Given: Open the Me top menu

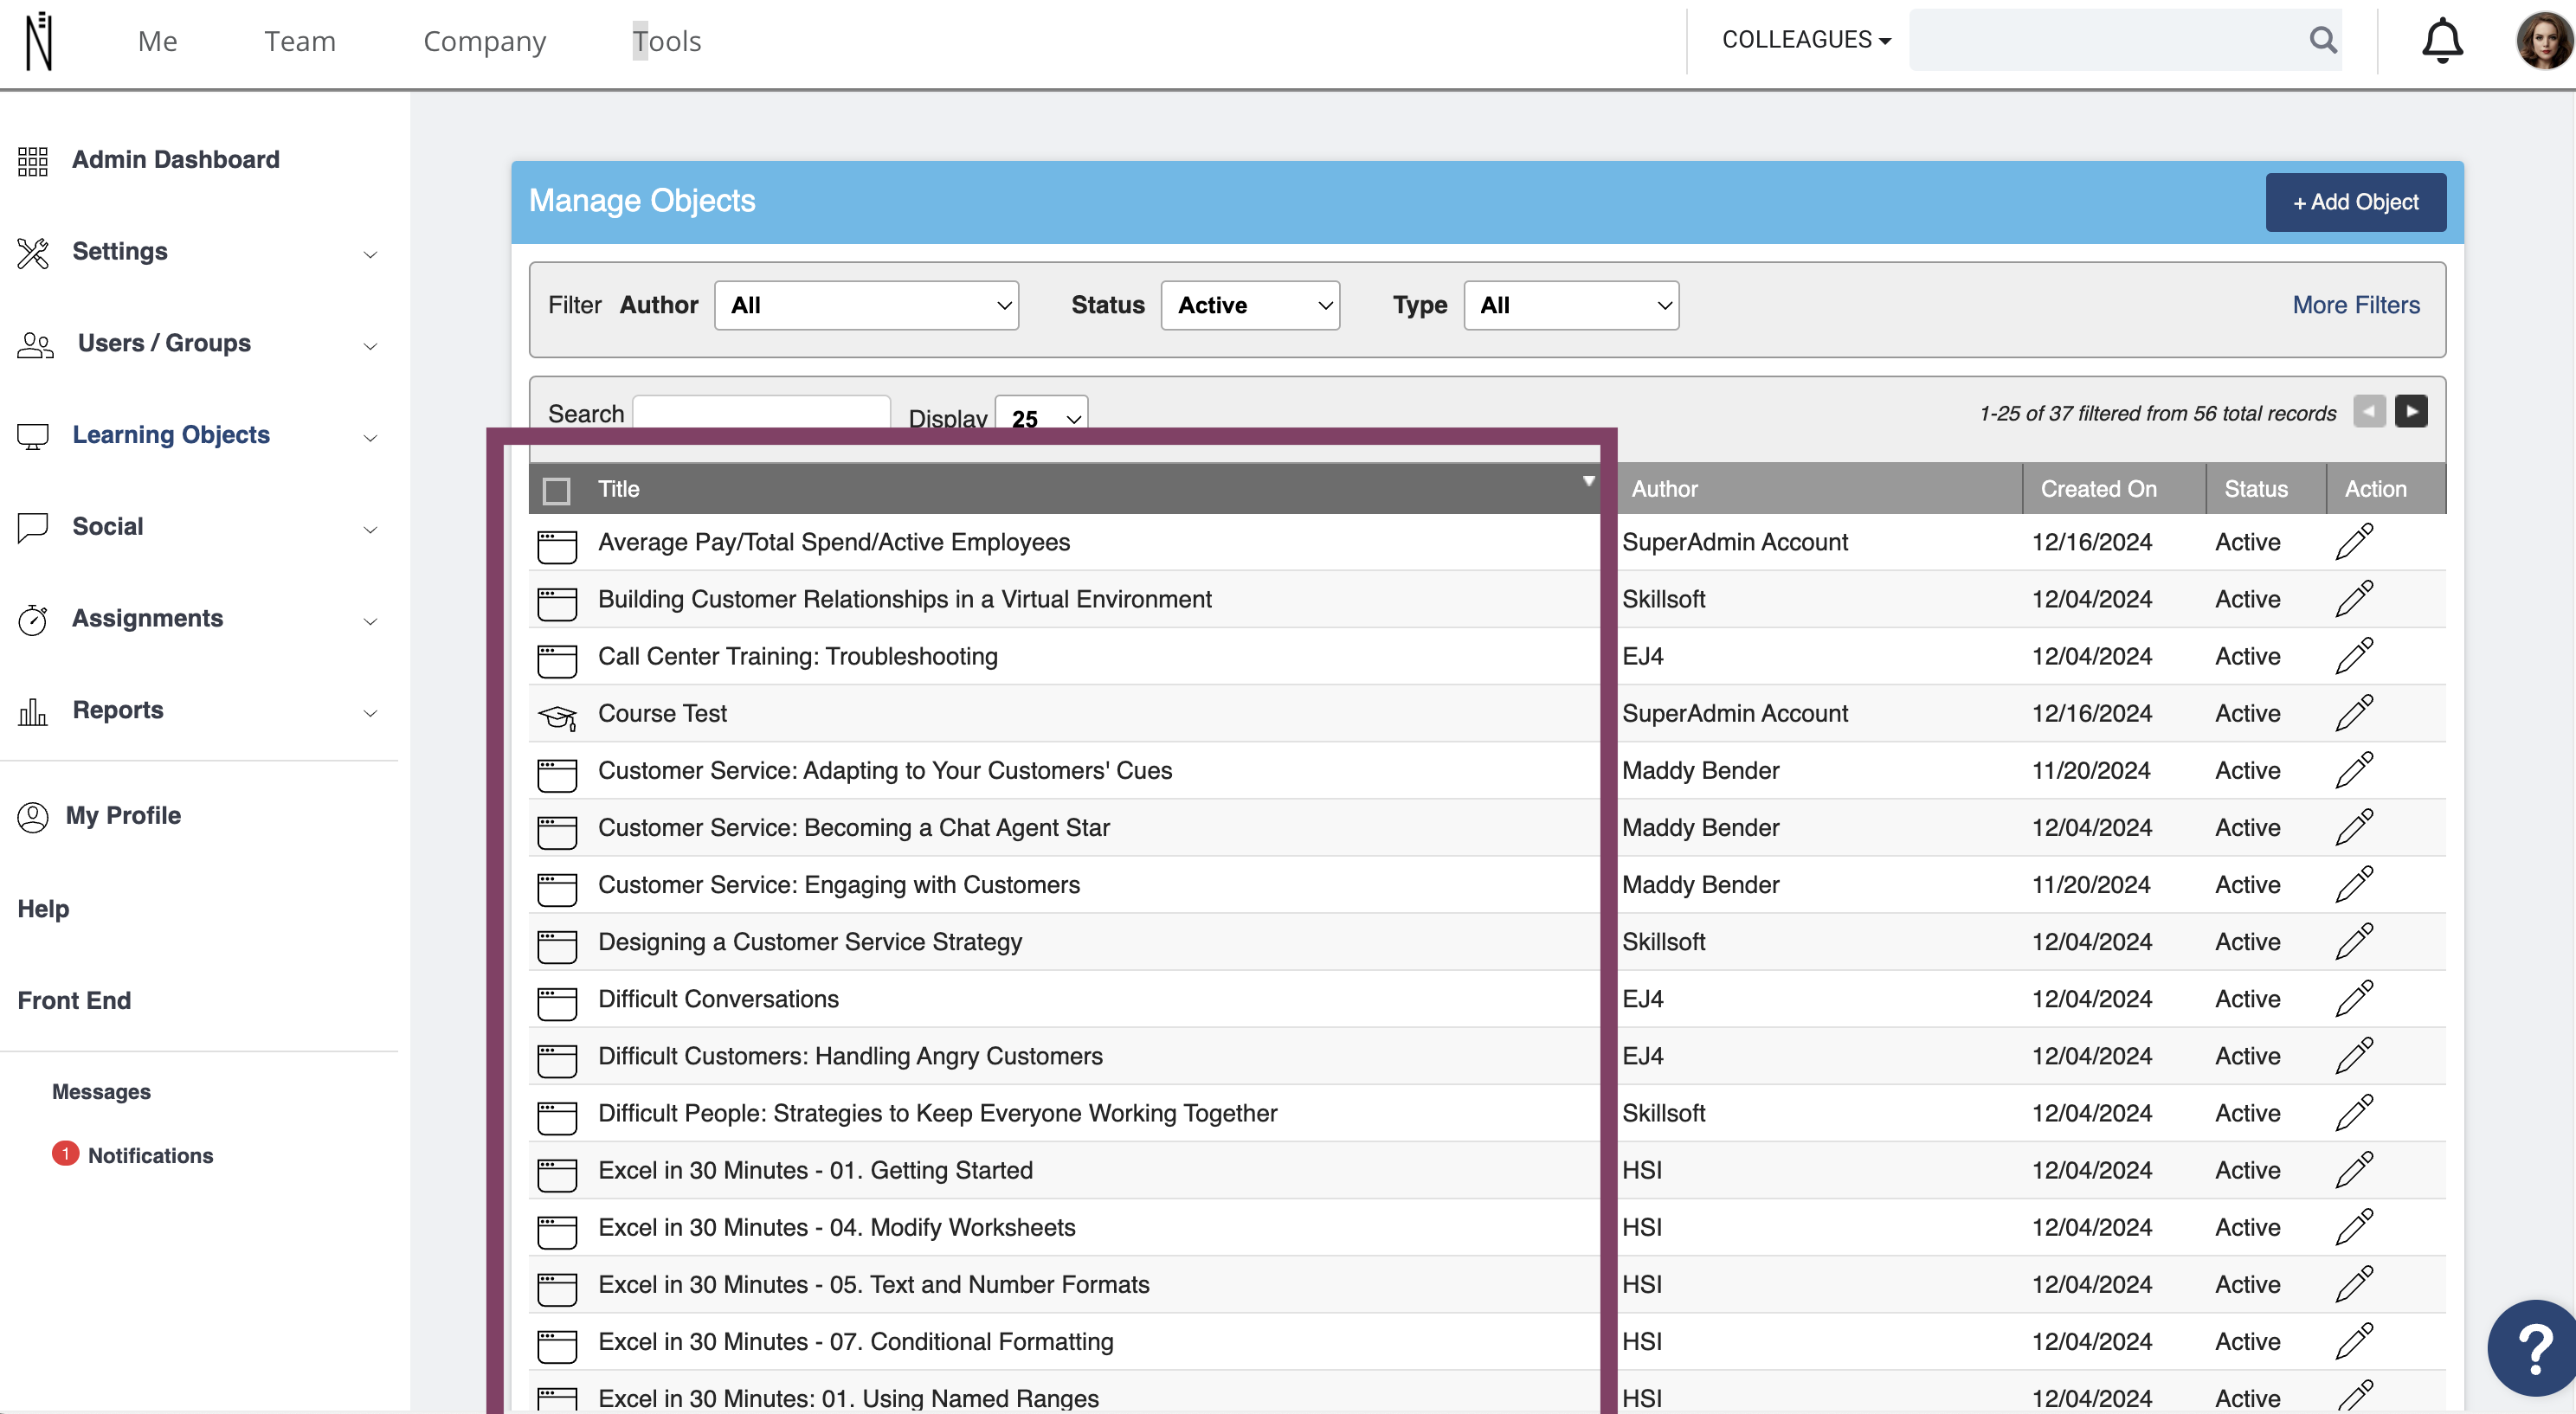Looking at the screenshot, I should [x=157, y=41].
